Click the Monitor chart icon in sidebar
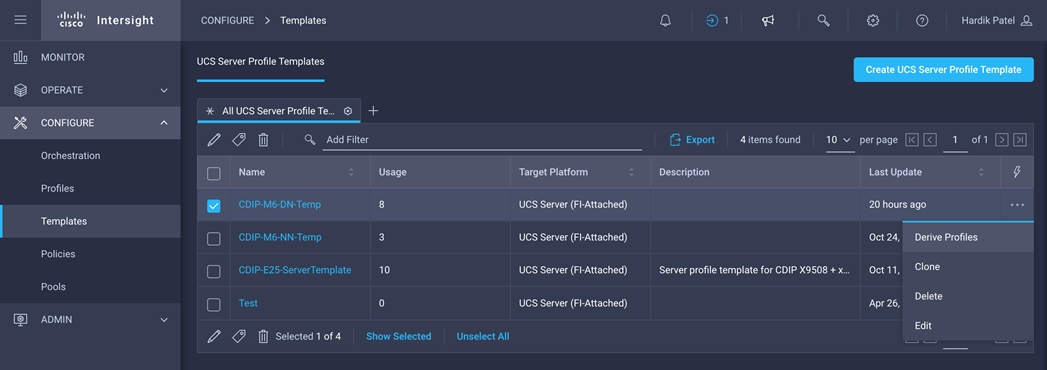Screen dimensions: 1047x370 (x=20, y=57)
